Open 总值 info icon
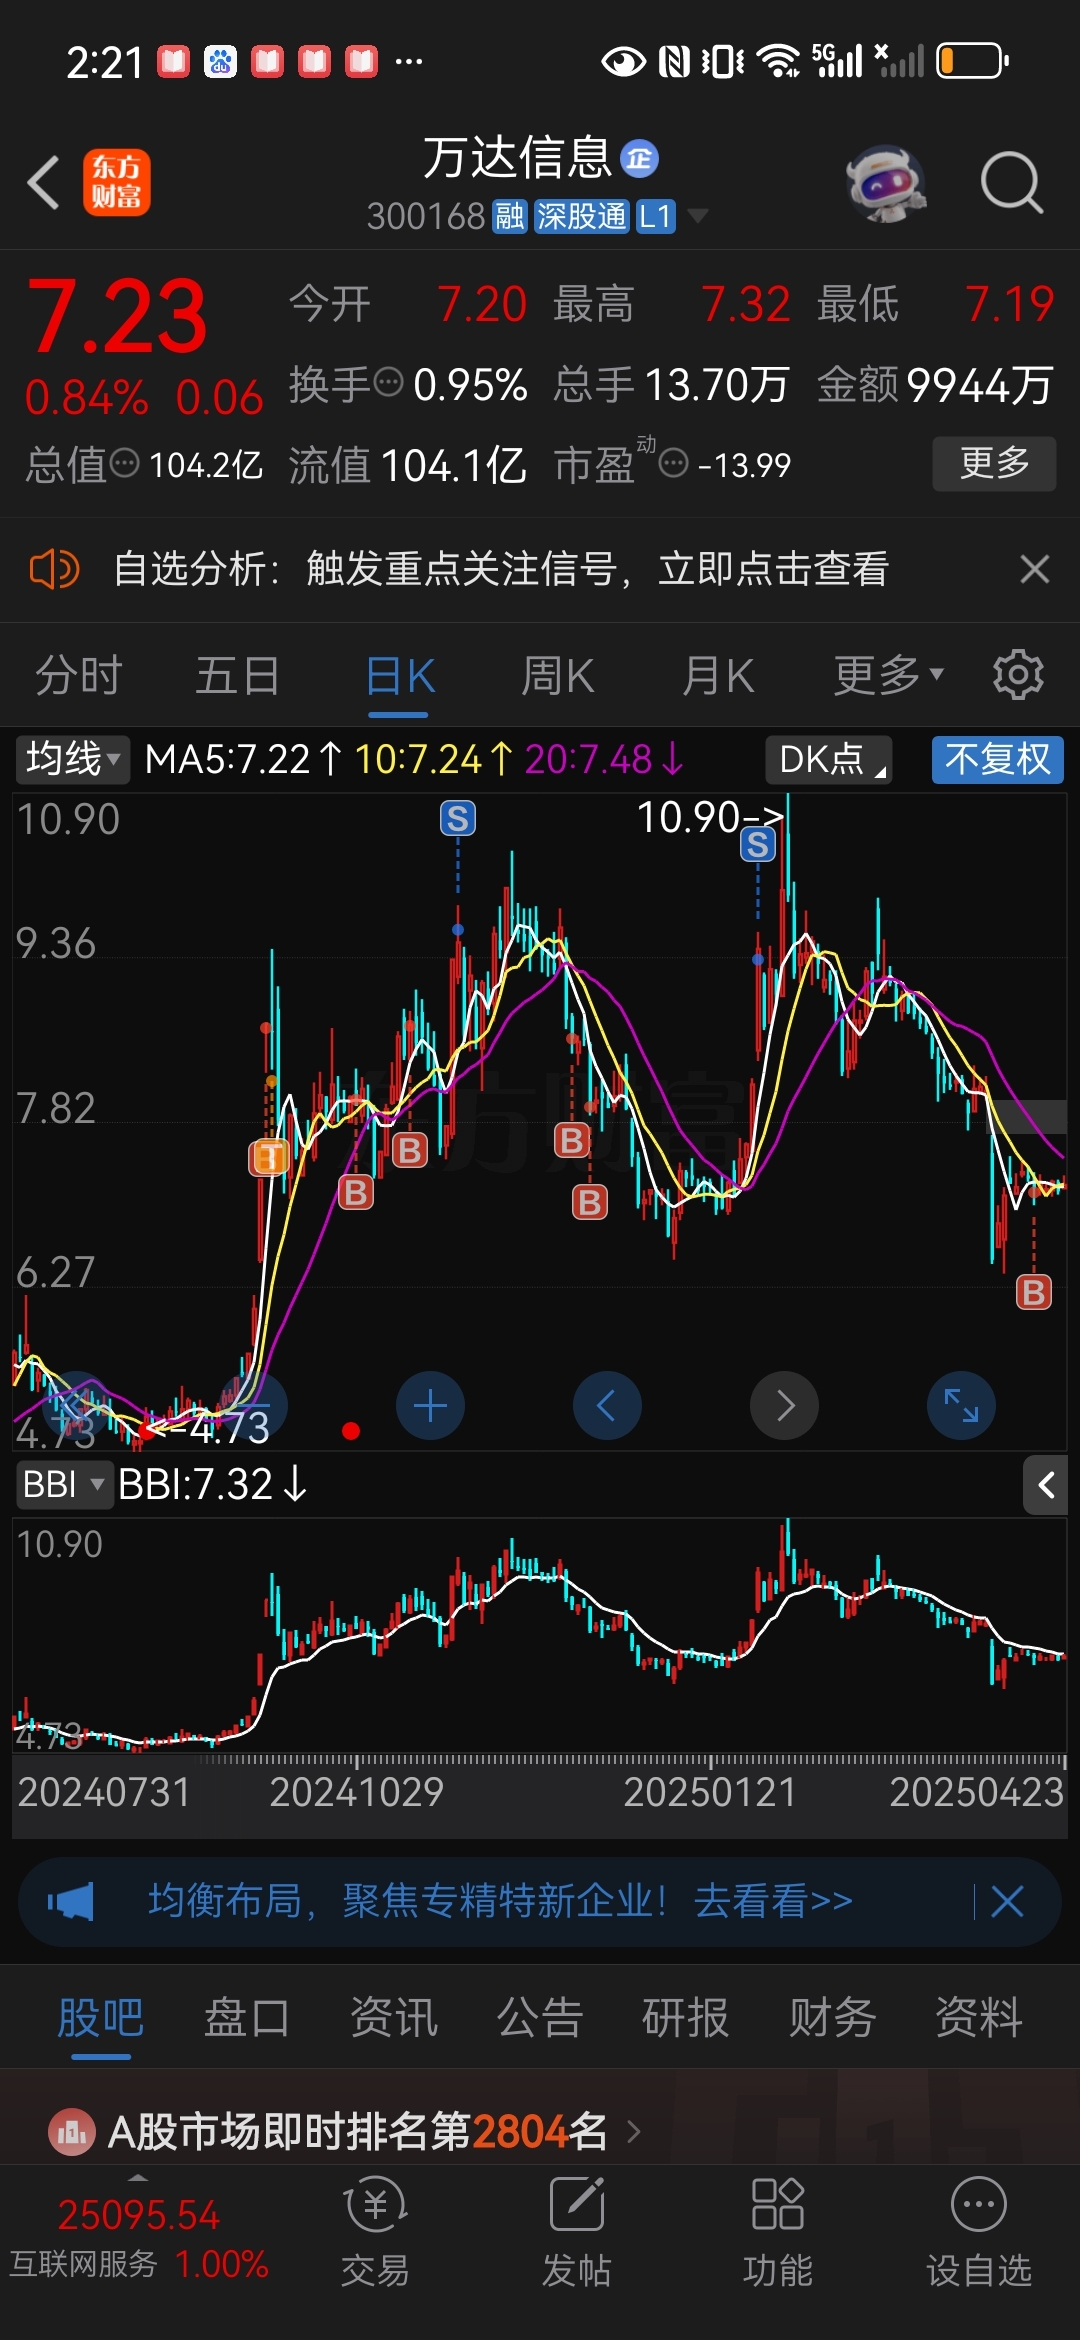The width and height of the screenshot is (1080, 2340). pyautogui.click(x=124, y=463)
